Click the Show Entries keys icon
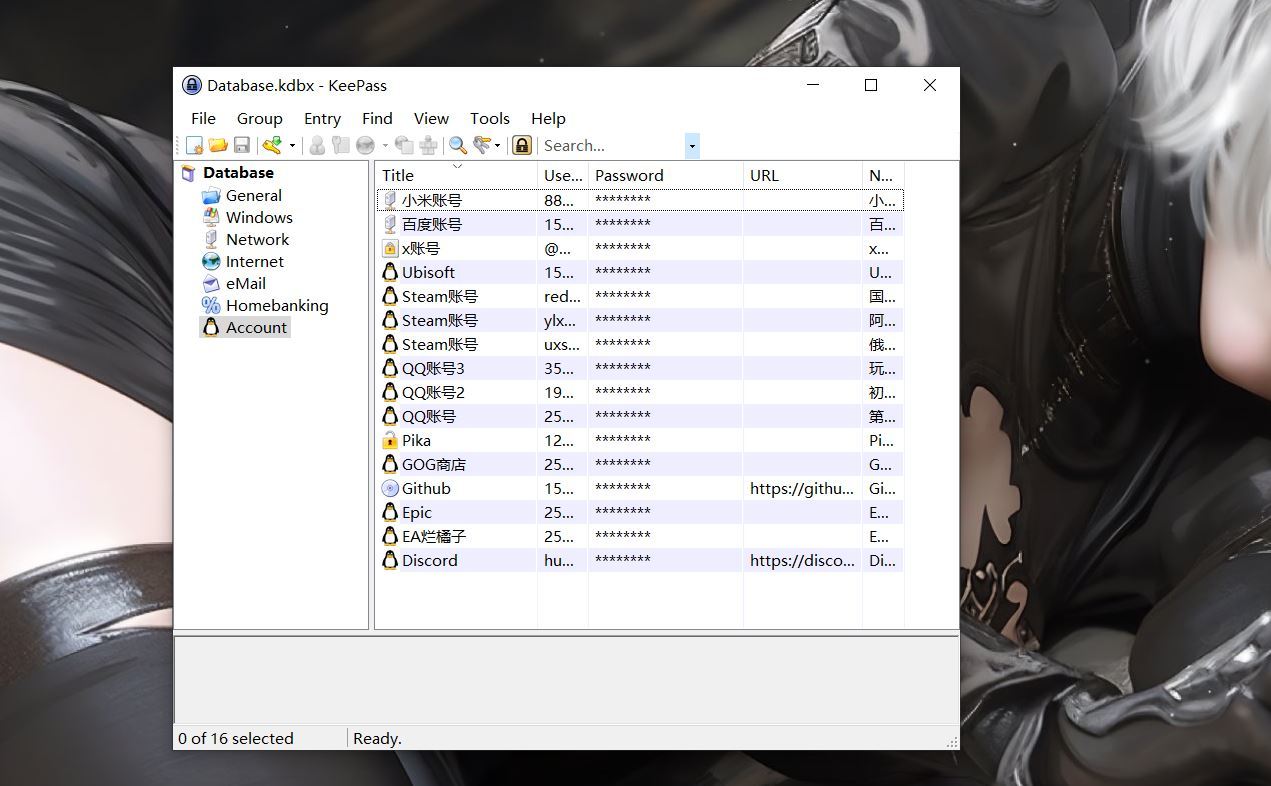This screenshot has width=1271, height=786. pos(482,146)
